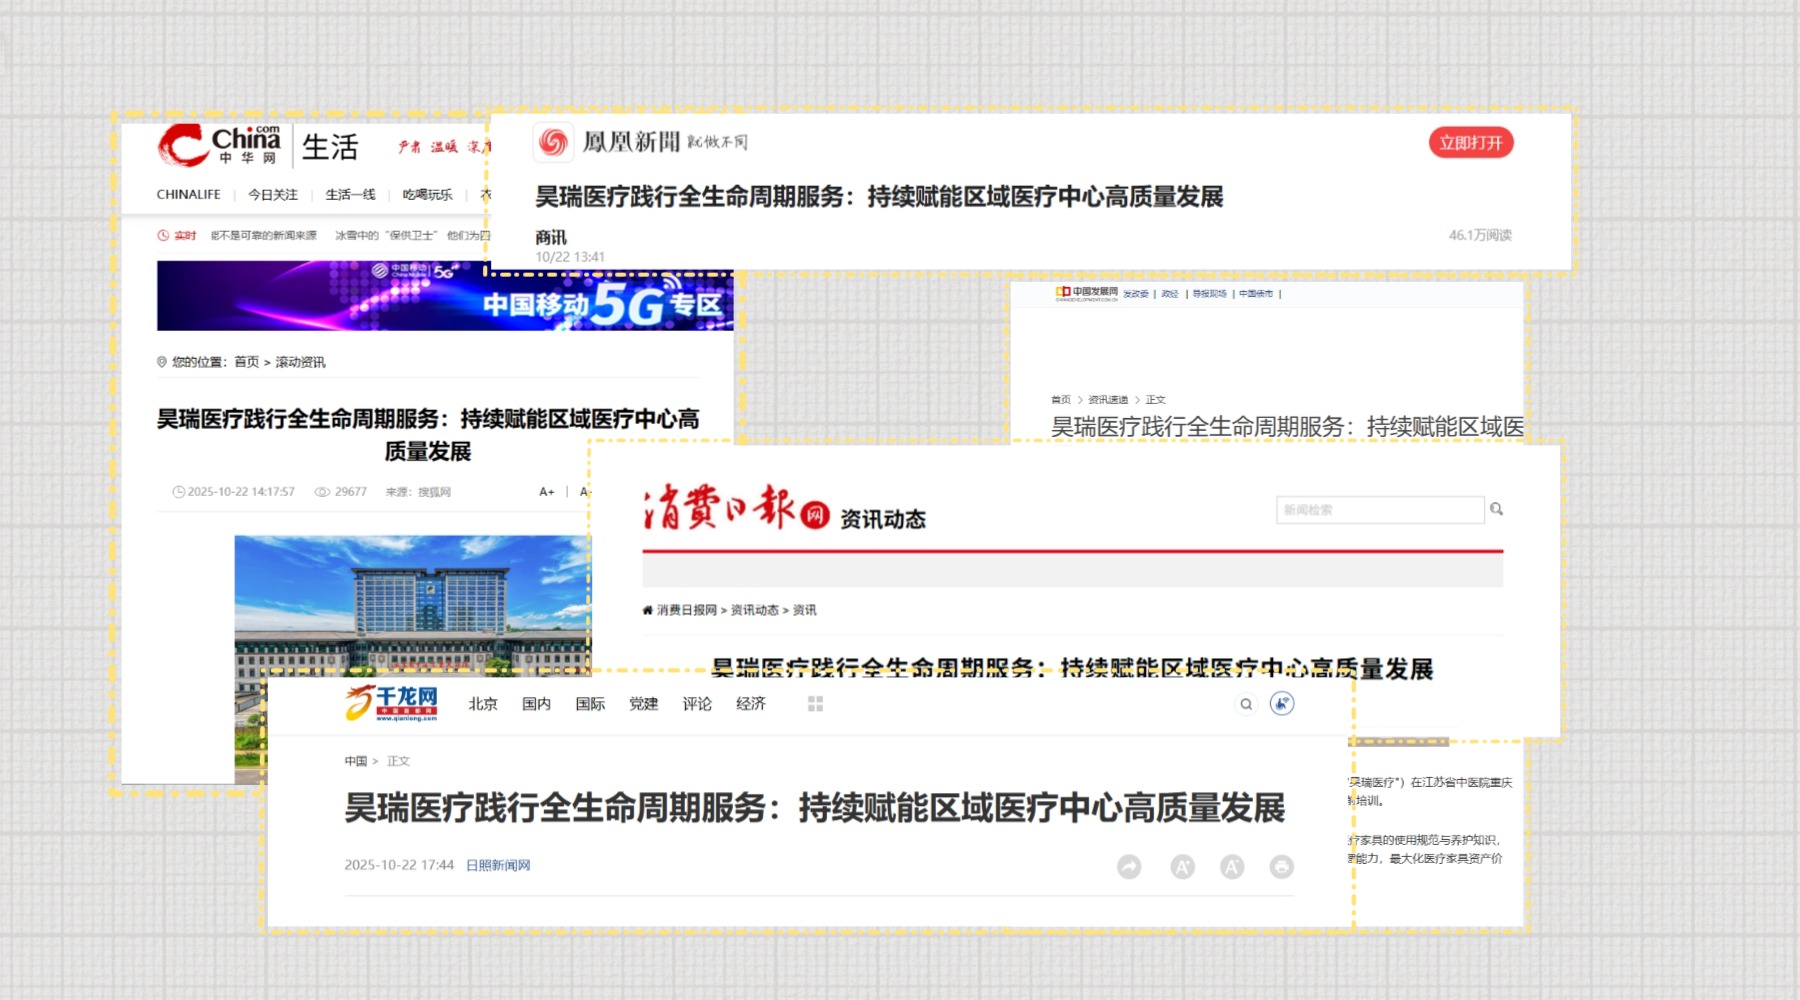Select the 吃喝玩乐 menu item

pyautogui.click(x=427, y=195)
